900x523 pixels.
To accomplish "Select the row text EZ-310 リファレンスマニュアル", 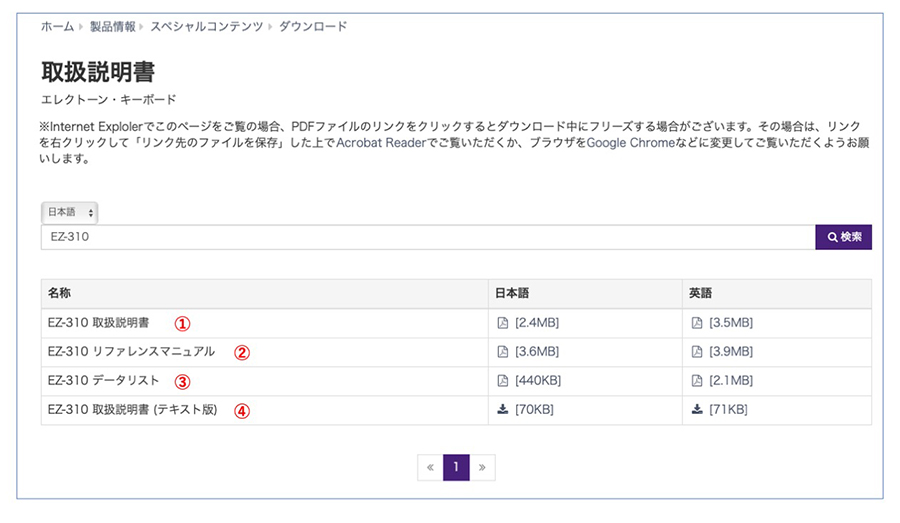I will click(x=131, y=351).
